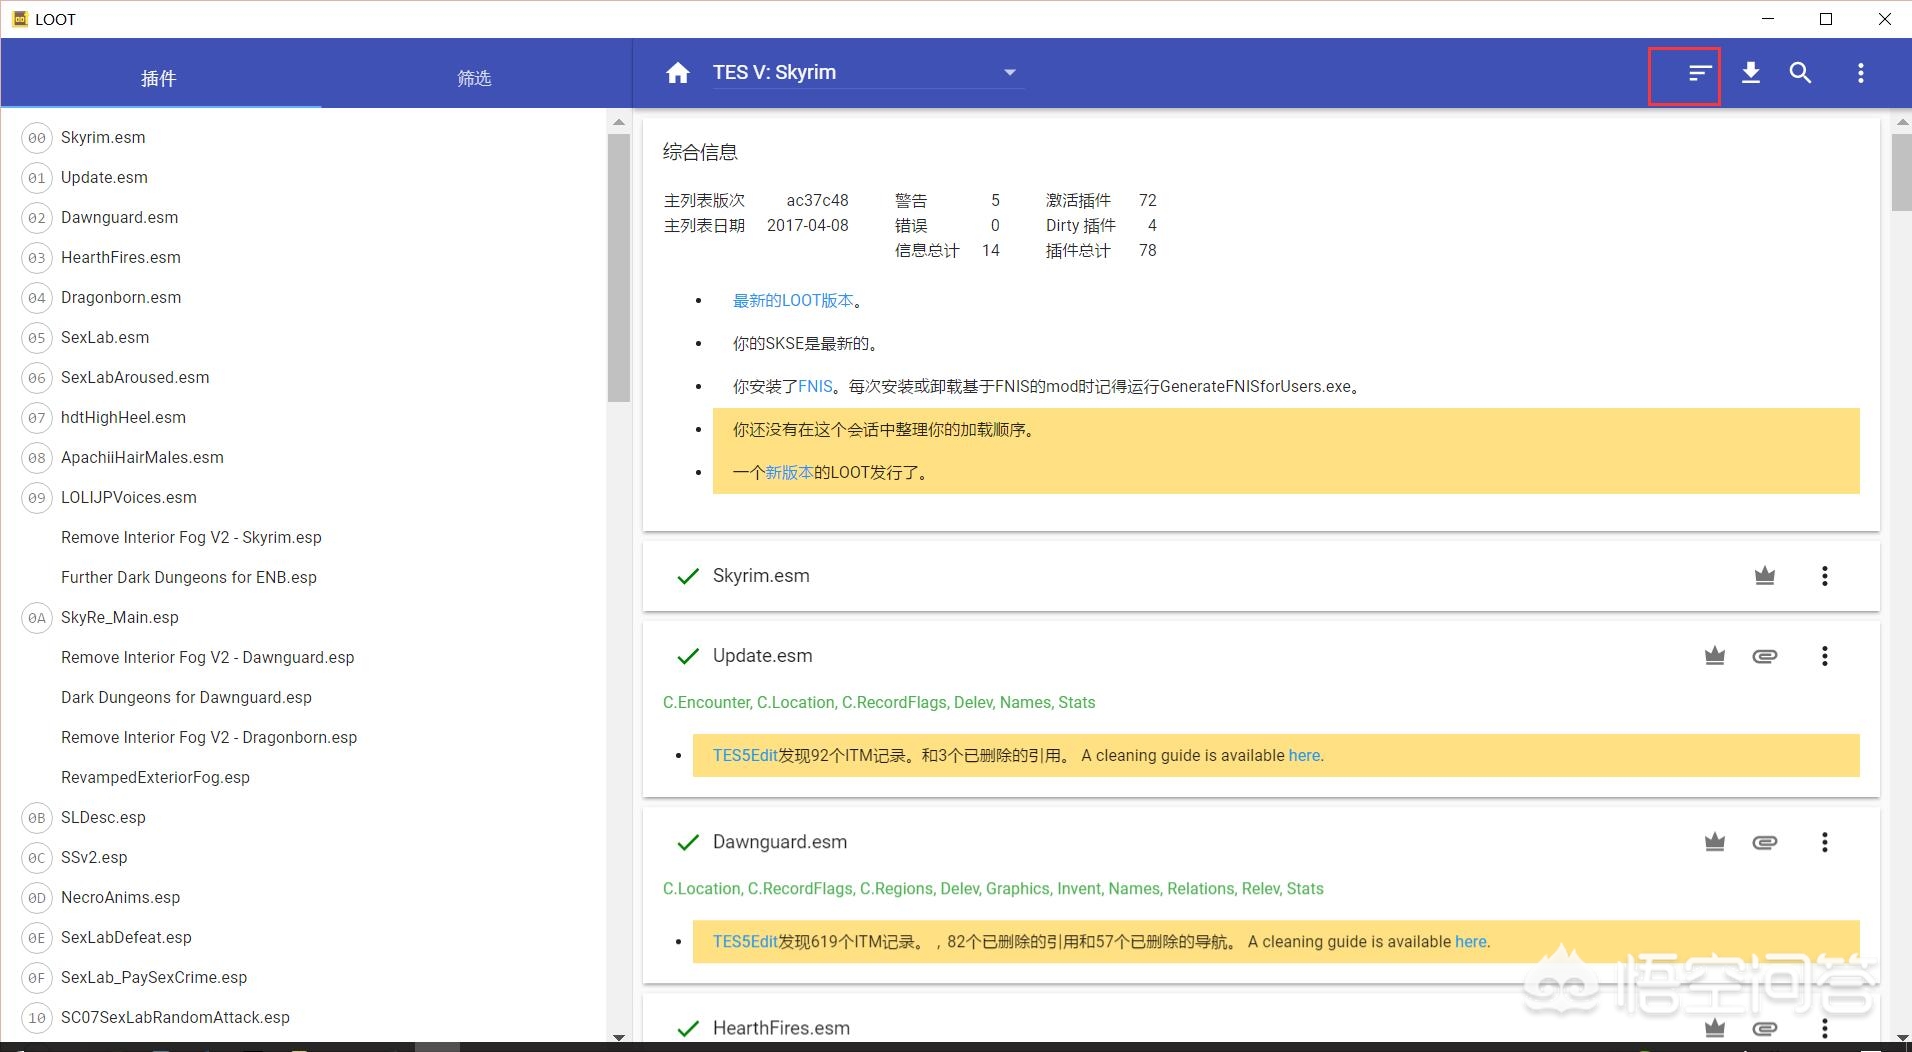Image resolution: width=1912 pixels, height=1052 pixels.
Task: Open the 新版本 link
Action: point(789,472)
